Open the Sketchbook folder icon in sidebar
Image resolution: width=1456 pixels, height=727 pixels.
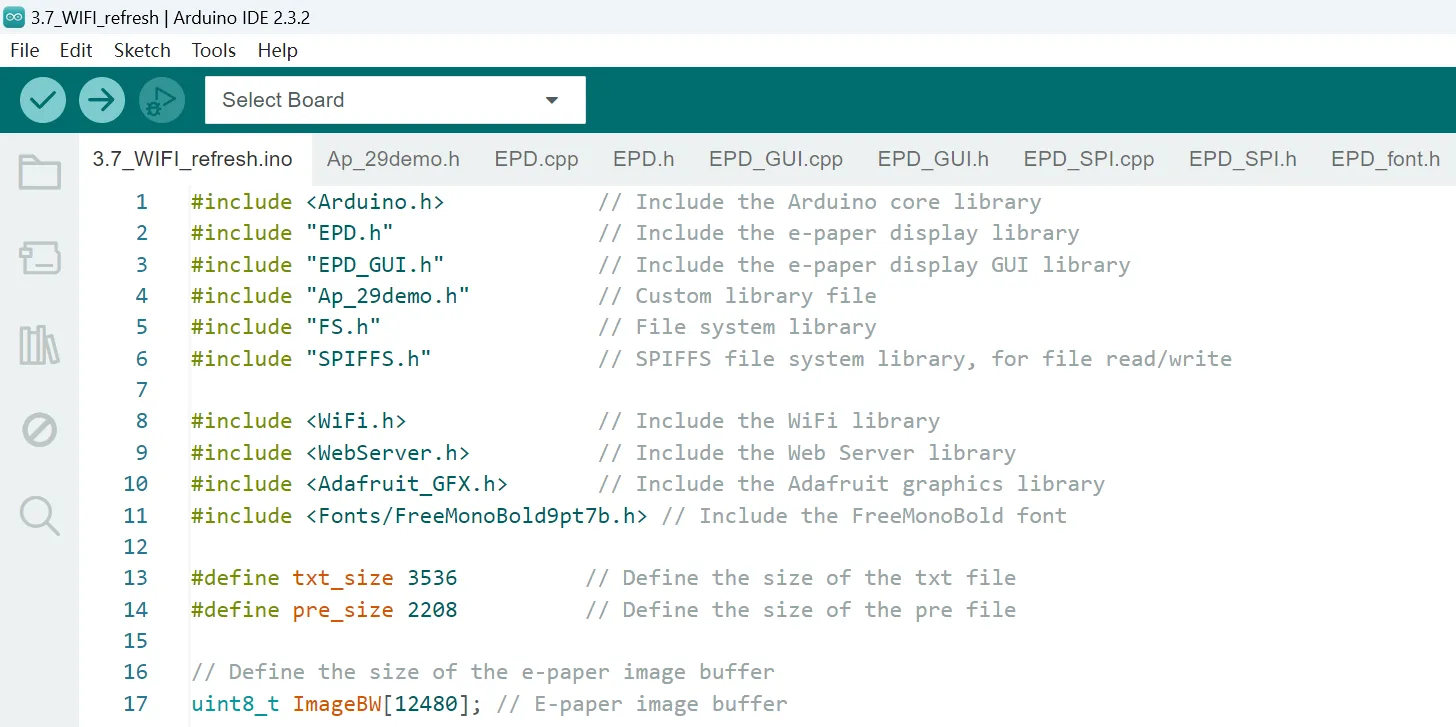pos(40,173)
